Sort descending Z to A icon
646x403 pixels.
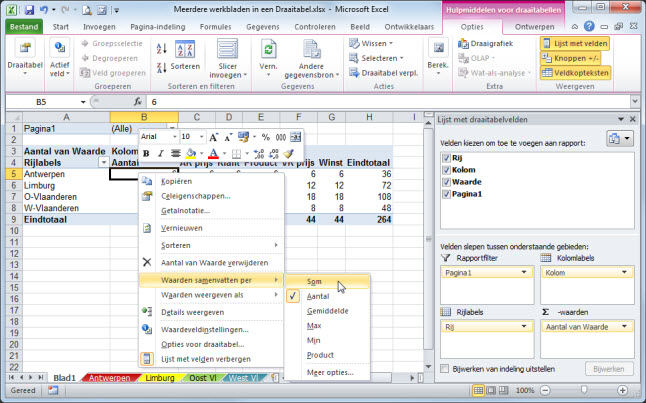pos(162,67)
